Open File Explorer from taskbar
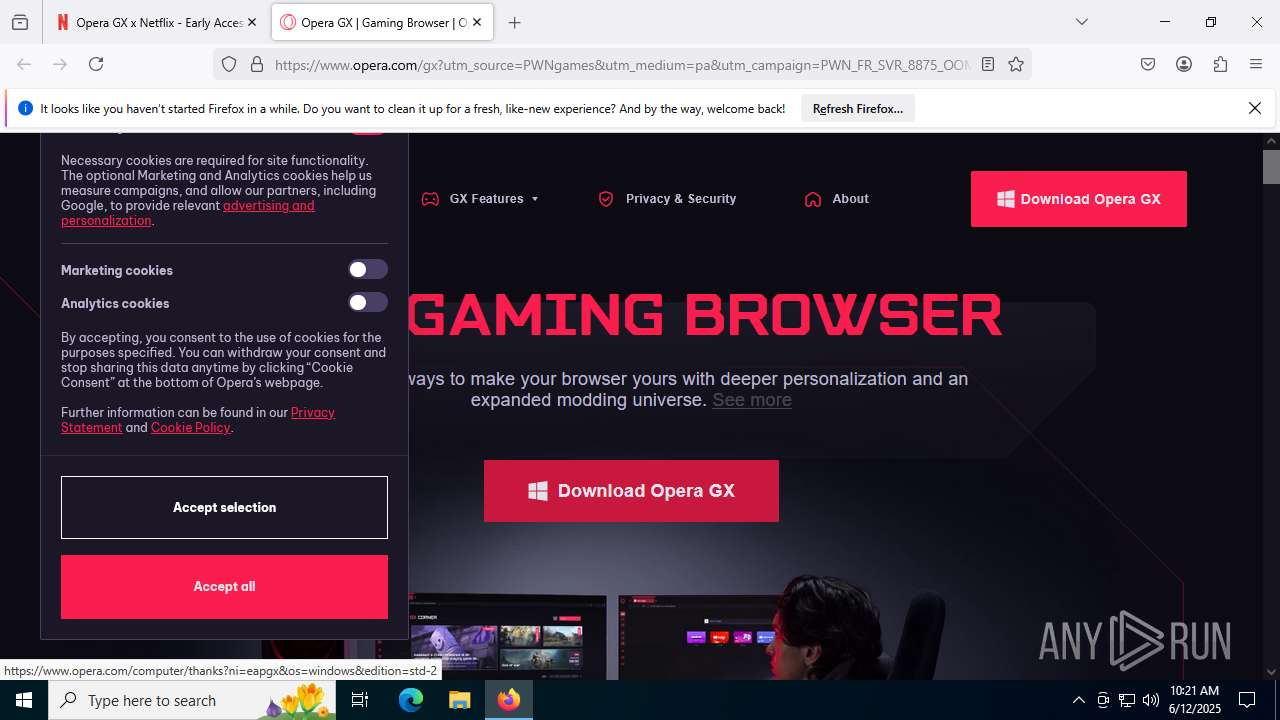The height and width of the screenshot is (720, 1280). [459, 700]
